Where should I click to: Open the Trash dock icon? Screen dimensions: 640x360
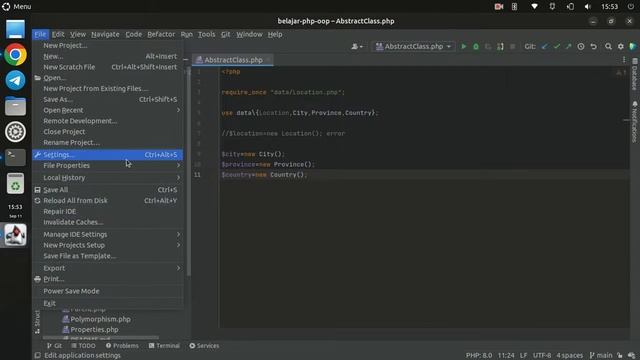(15, 183)
